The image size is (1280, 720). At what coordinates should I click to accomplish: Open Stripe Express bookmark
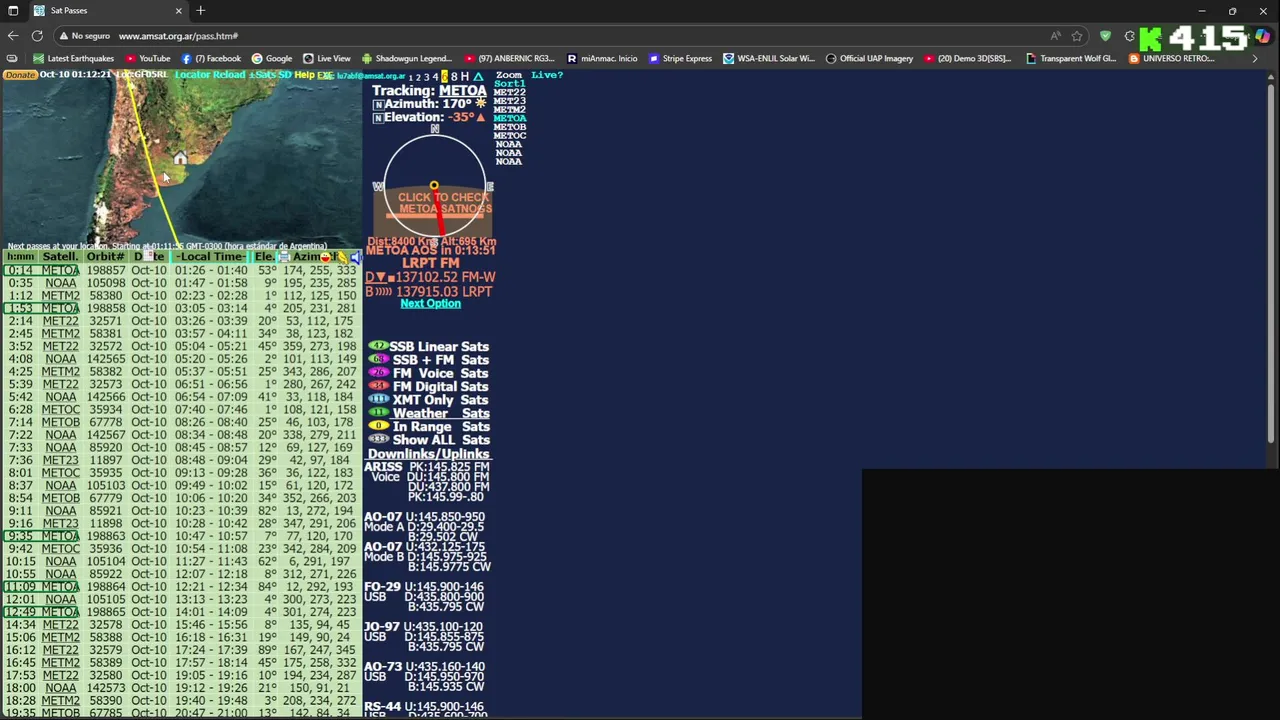pyautogui.click(x=680, y=58)
